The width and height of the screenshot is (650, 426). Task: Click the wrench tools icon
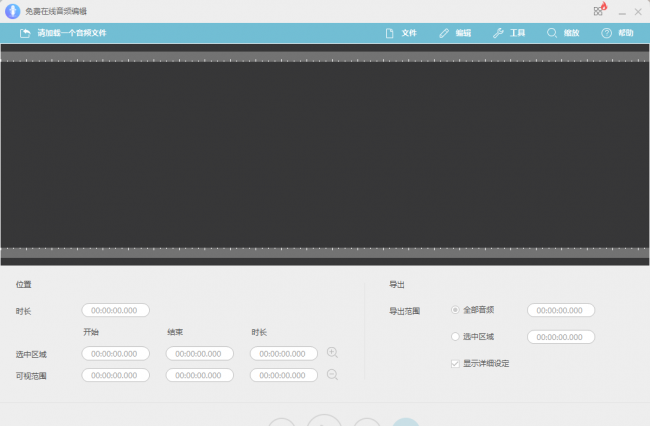pyautogui.click(x=498, y=33)
